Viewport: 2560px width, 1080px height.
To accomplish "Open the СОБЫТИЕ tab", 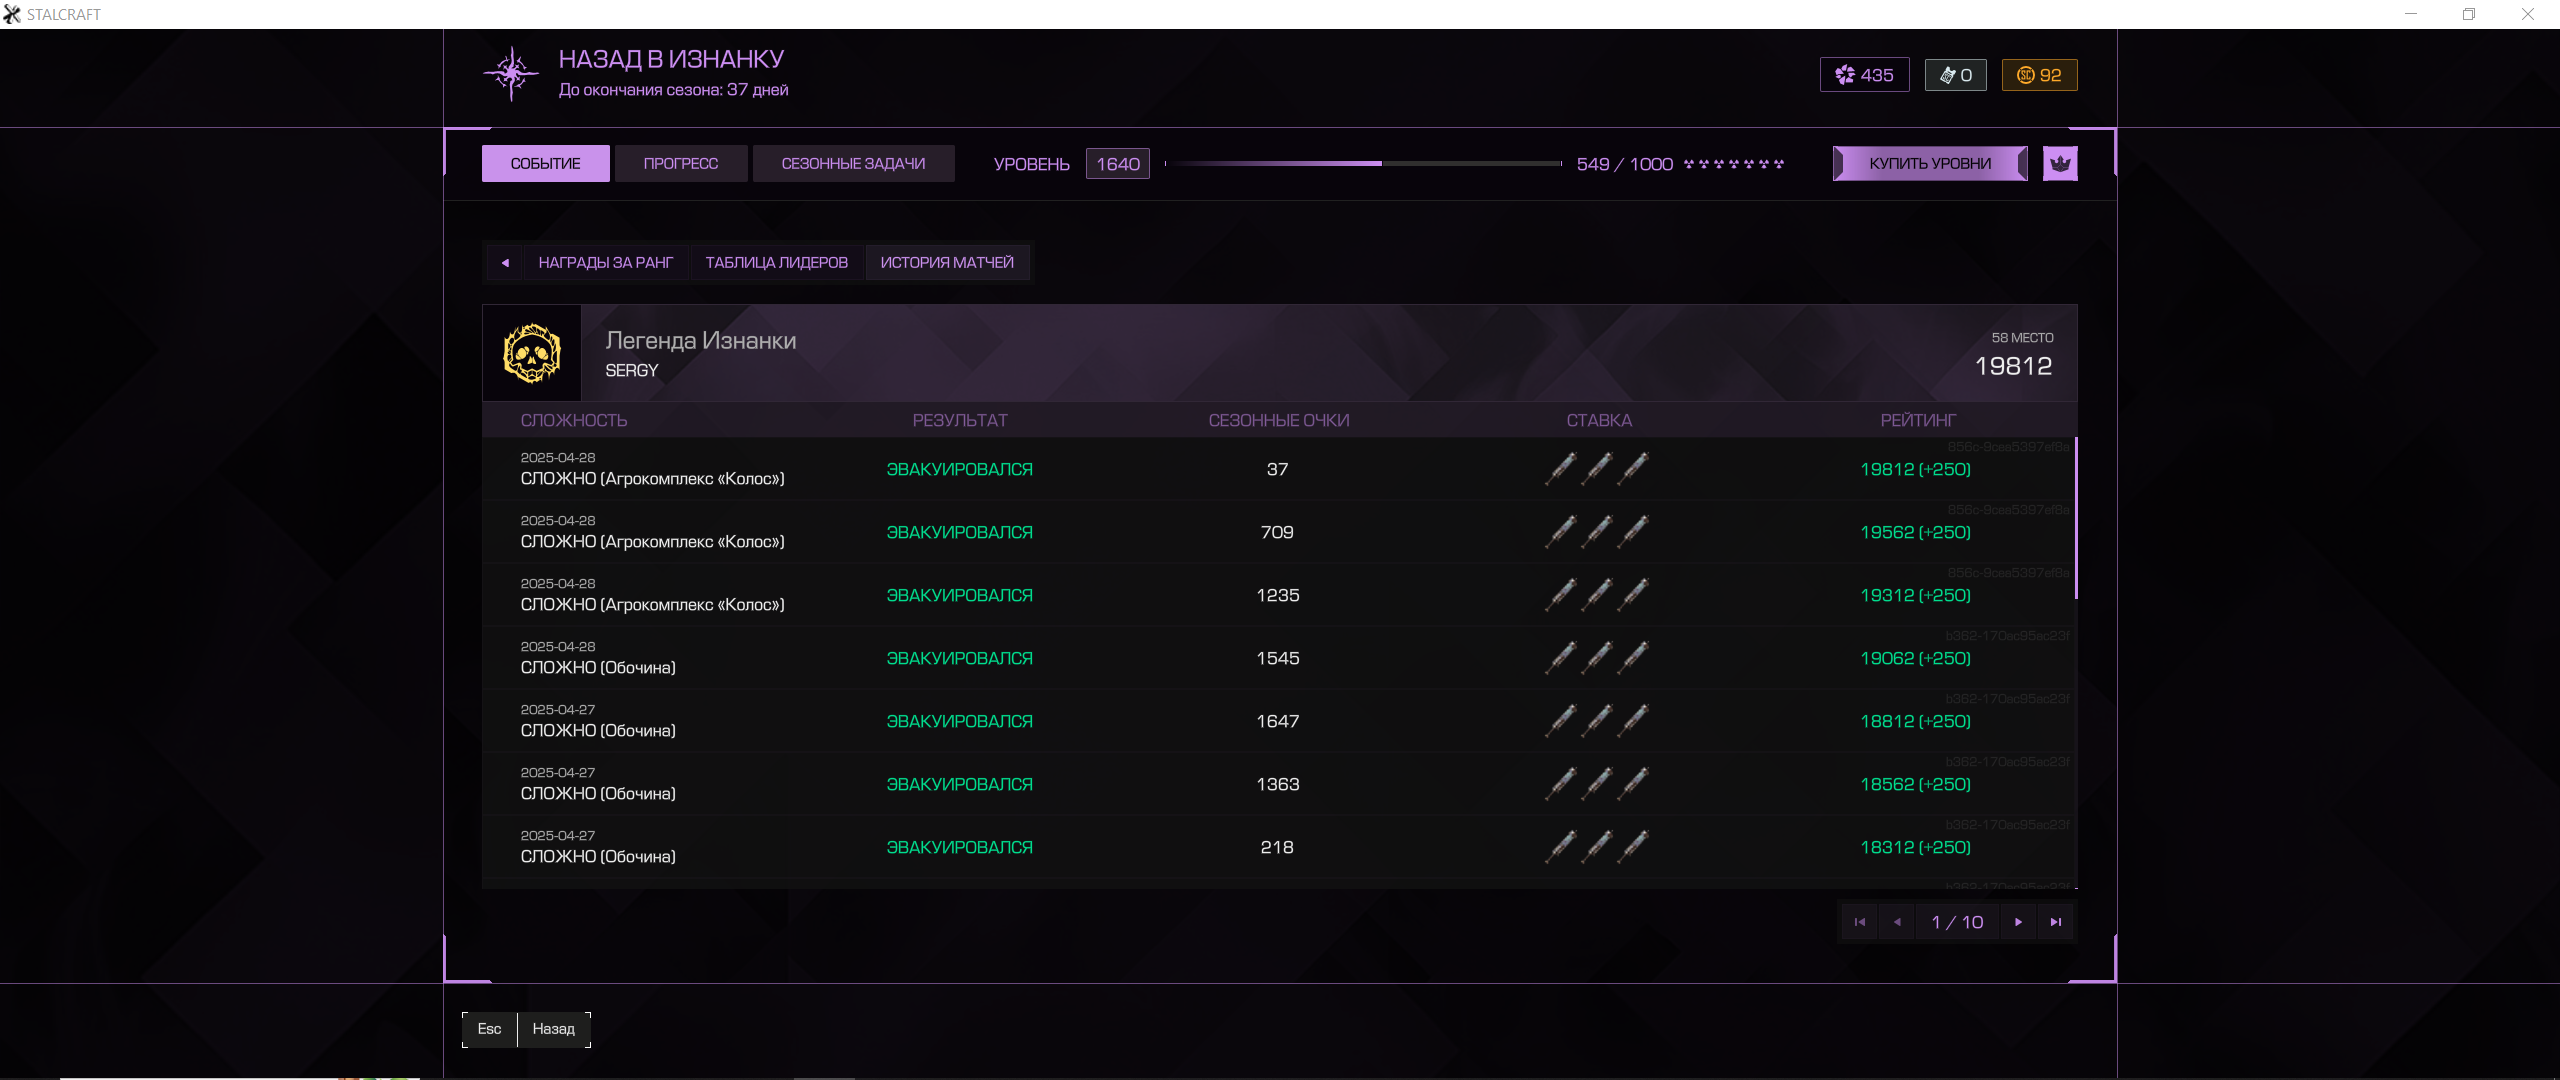I will pyautogui.click(x=545, y=163).
